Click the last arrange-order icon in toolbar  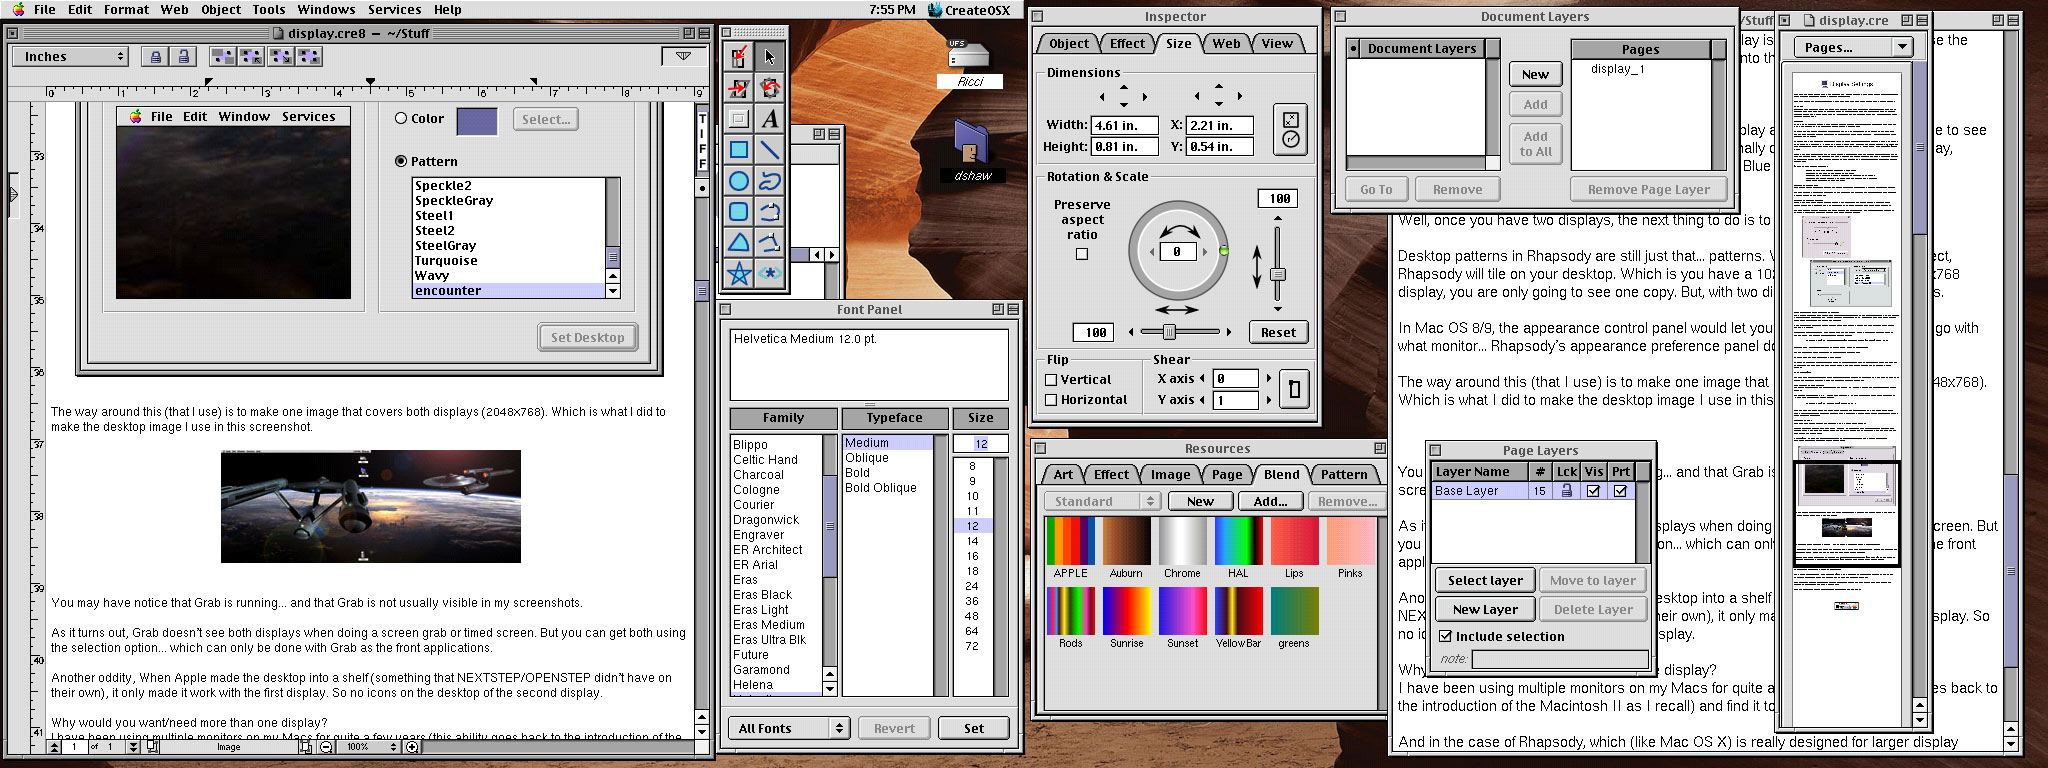[309, 57]
